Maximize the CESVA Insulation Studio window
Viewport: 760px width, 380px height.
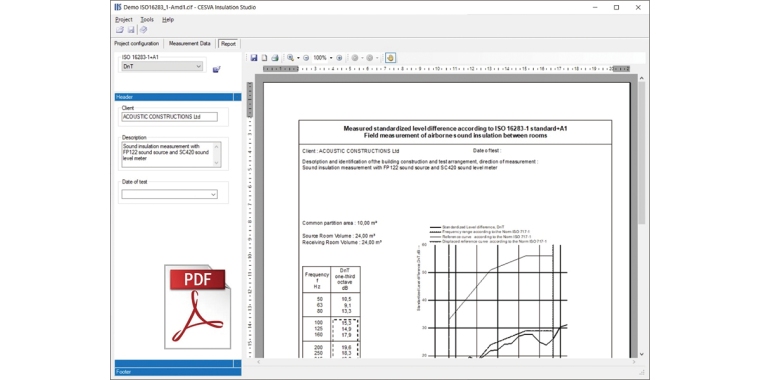click(x=616, y=7)
